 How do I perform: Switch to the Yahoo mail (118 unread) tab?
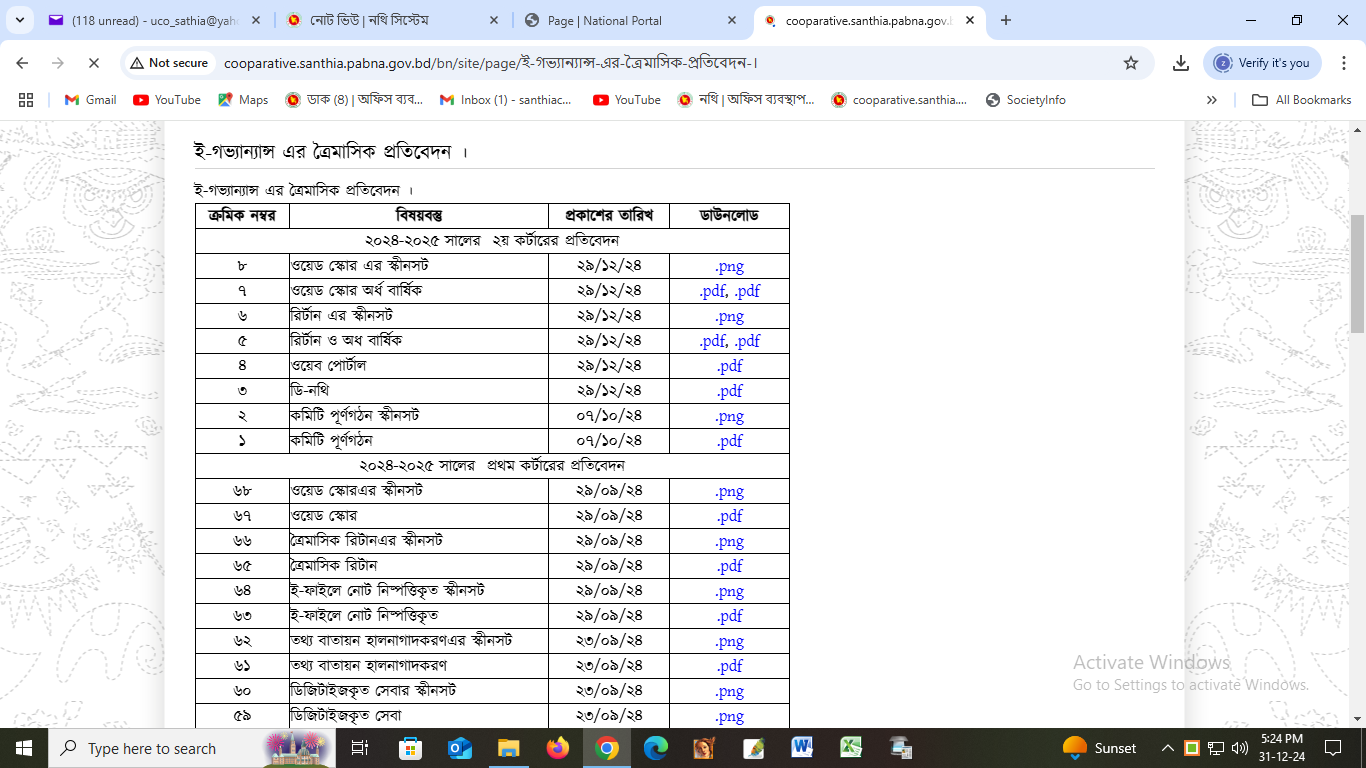[x=150, y=20]
